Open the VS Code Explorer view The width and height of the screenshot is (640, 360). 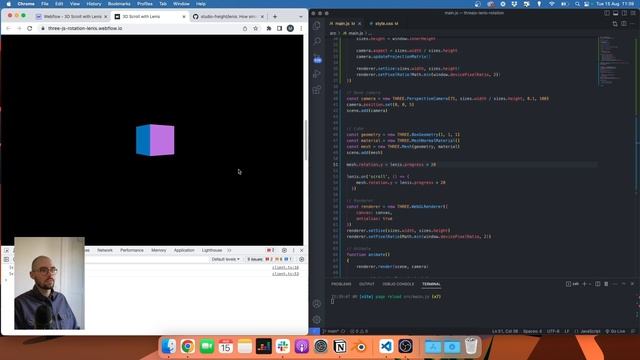click(x=317, y=26)
